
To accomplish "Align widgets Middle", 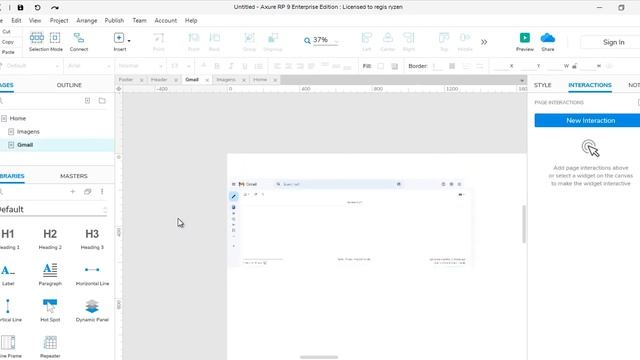I will [x=465, y=42].
